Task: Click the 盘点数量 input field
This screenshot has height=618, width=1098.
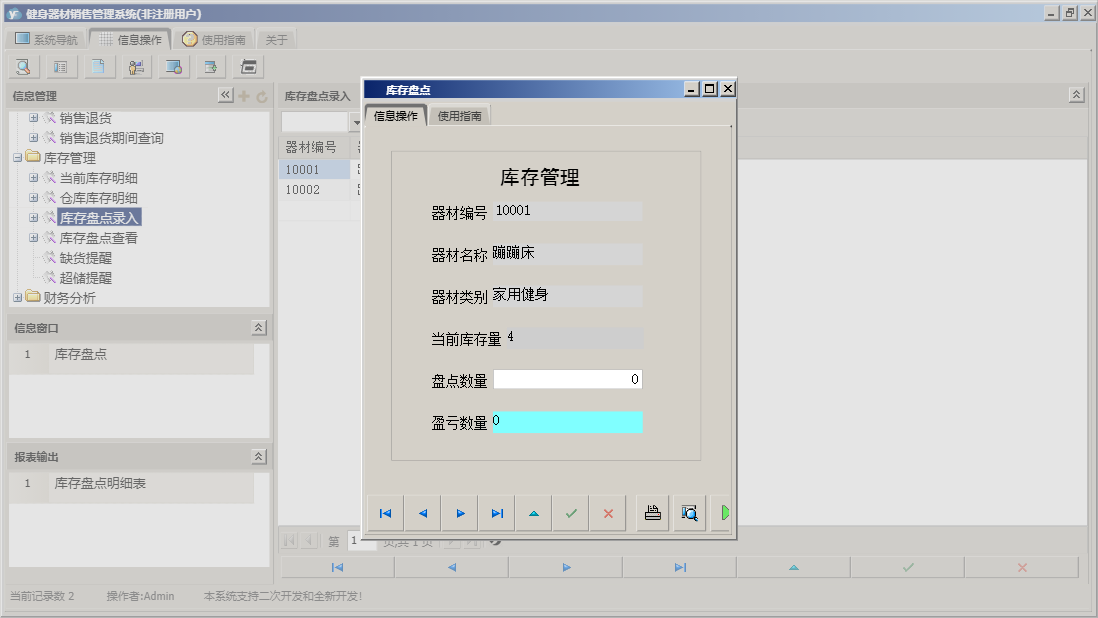Action: tap(568, 379)
